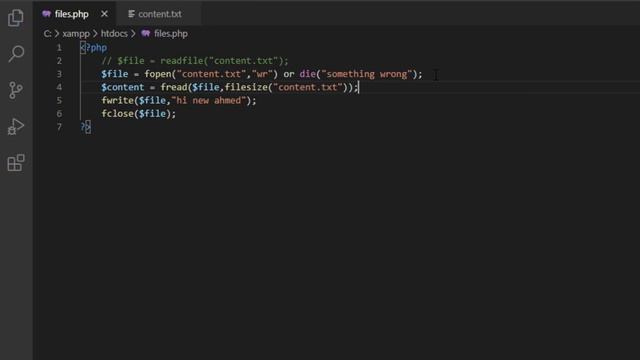This screenshot has width=640, height=360.
Task: Click the htdocs breadcrumb segment
Action: [114, 33]
